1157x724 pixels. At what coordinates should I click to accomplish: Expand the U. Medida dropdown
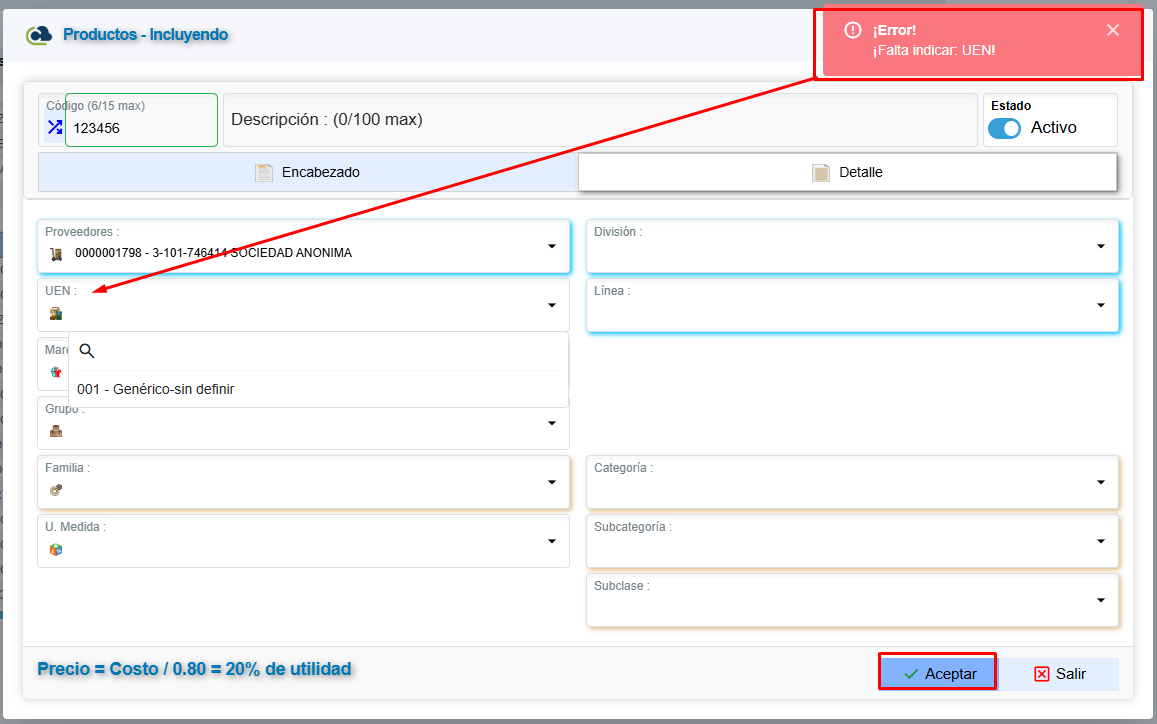pyautogui.click(x=552, y=542)
